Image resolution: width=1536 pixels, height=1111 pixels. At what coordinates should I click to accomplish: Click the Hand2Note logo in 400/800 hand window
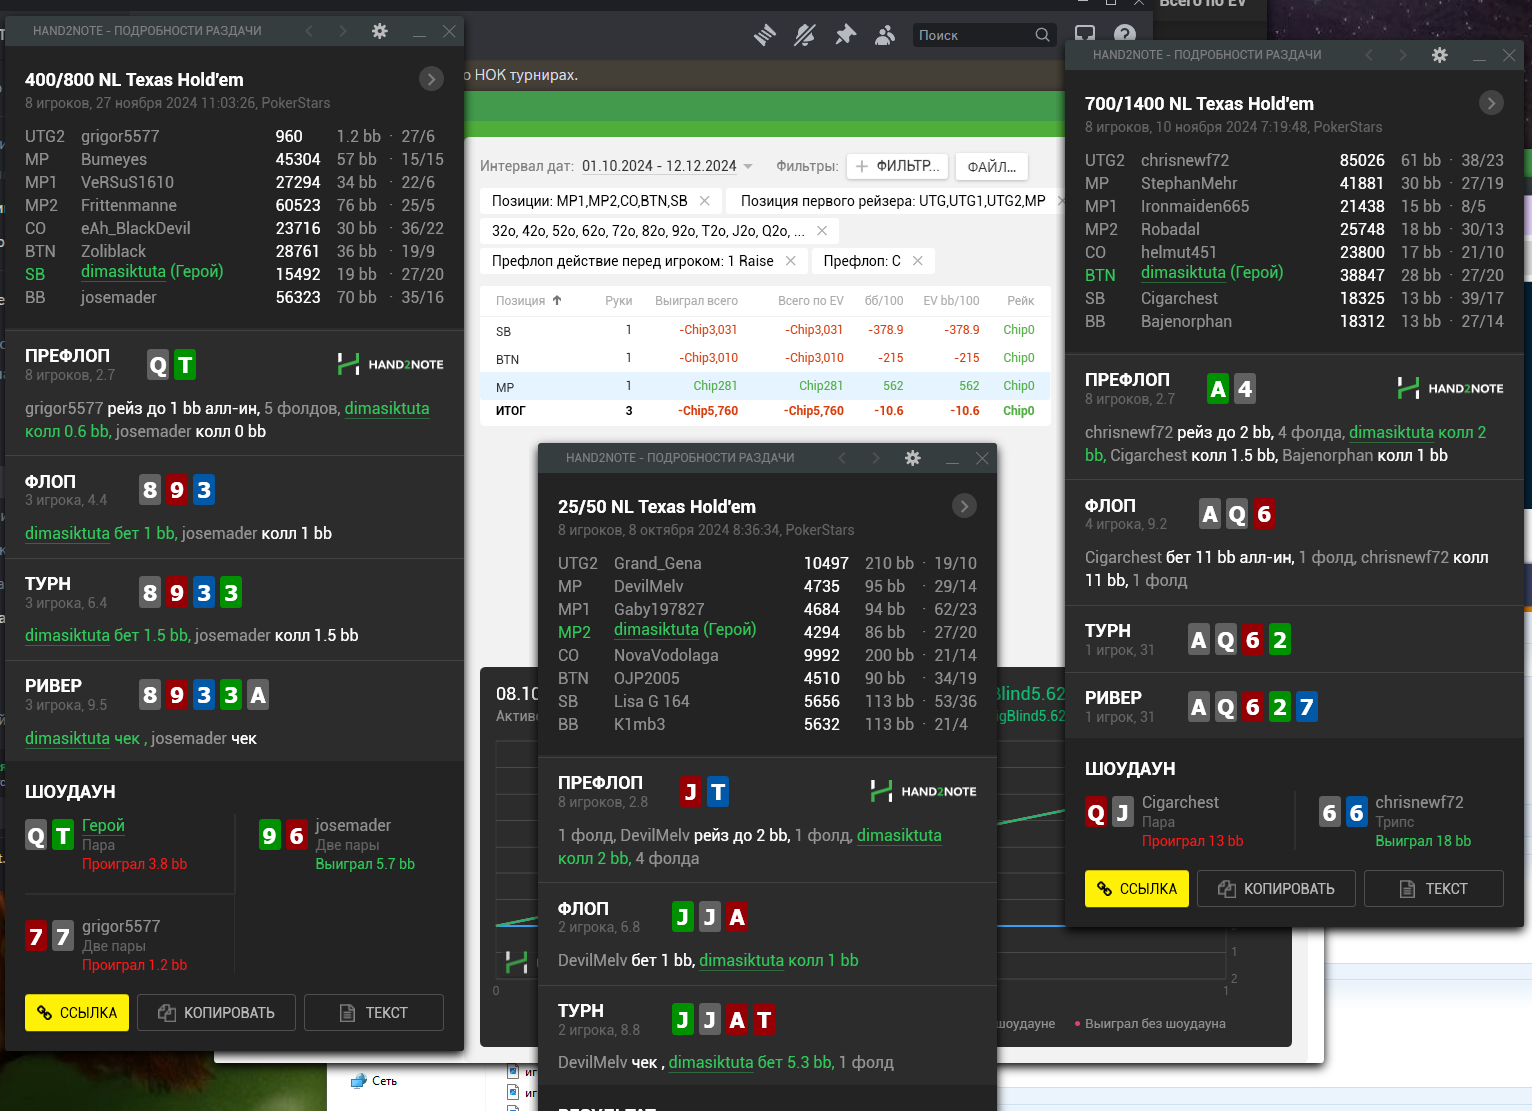click(391, 364)
